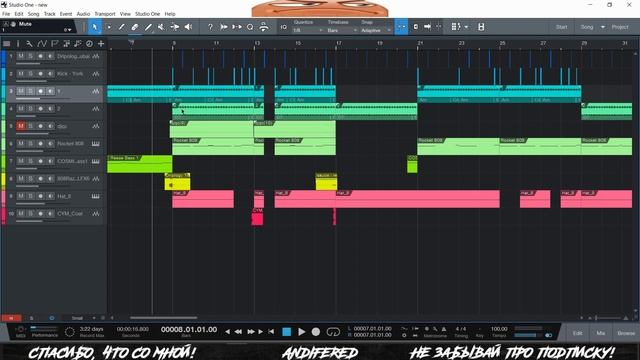Viewport: 640px width, 360px height.
Task: Select the Range tool
Action: (108, 27)
